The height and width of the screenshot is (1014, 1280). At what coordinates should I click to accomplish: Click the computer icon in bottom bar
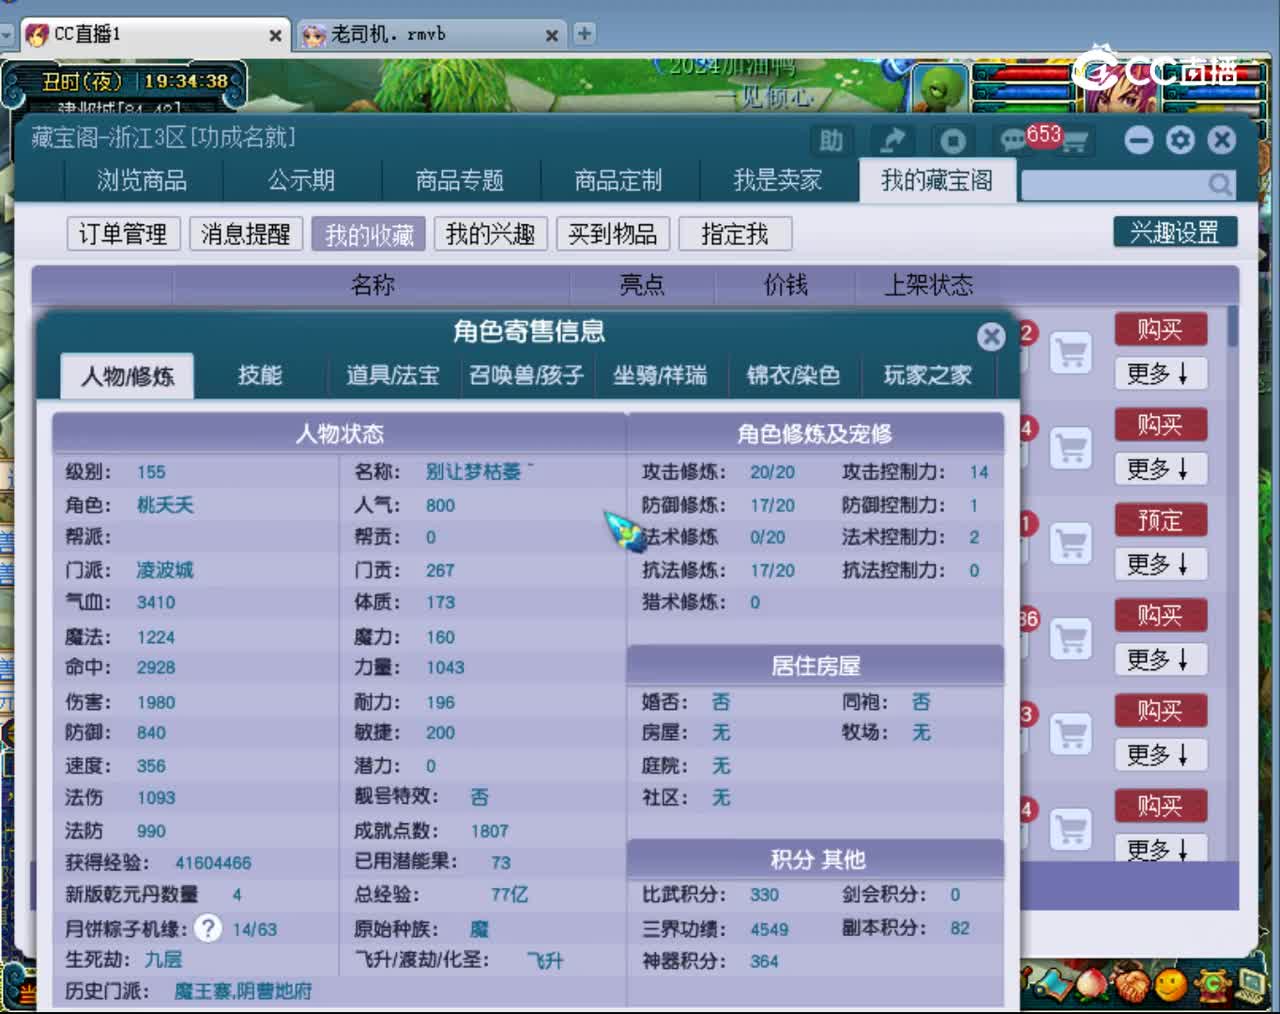pos(1251,985)
